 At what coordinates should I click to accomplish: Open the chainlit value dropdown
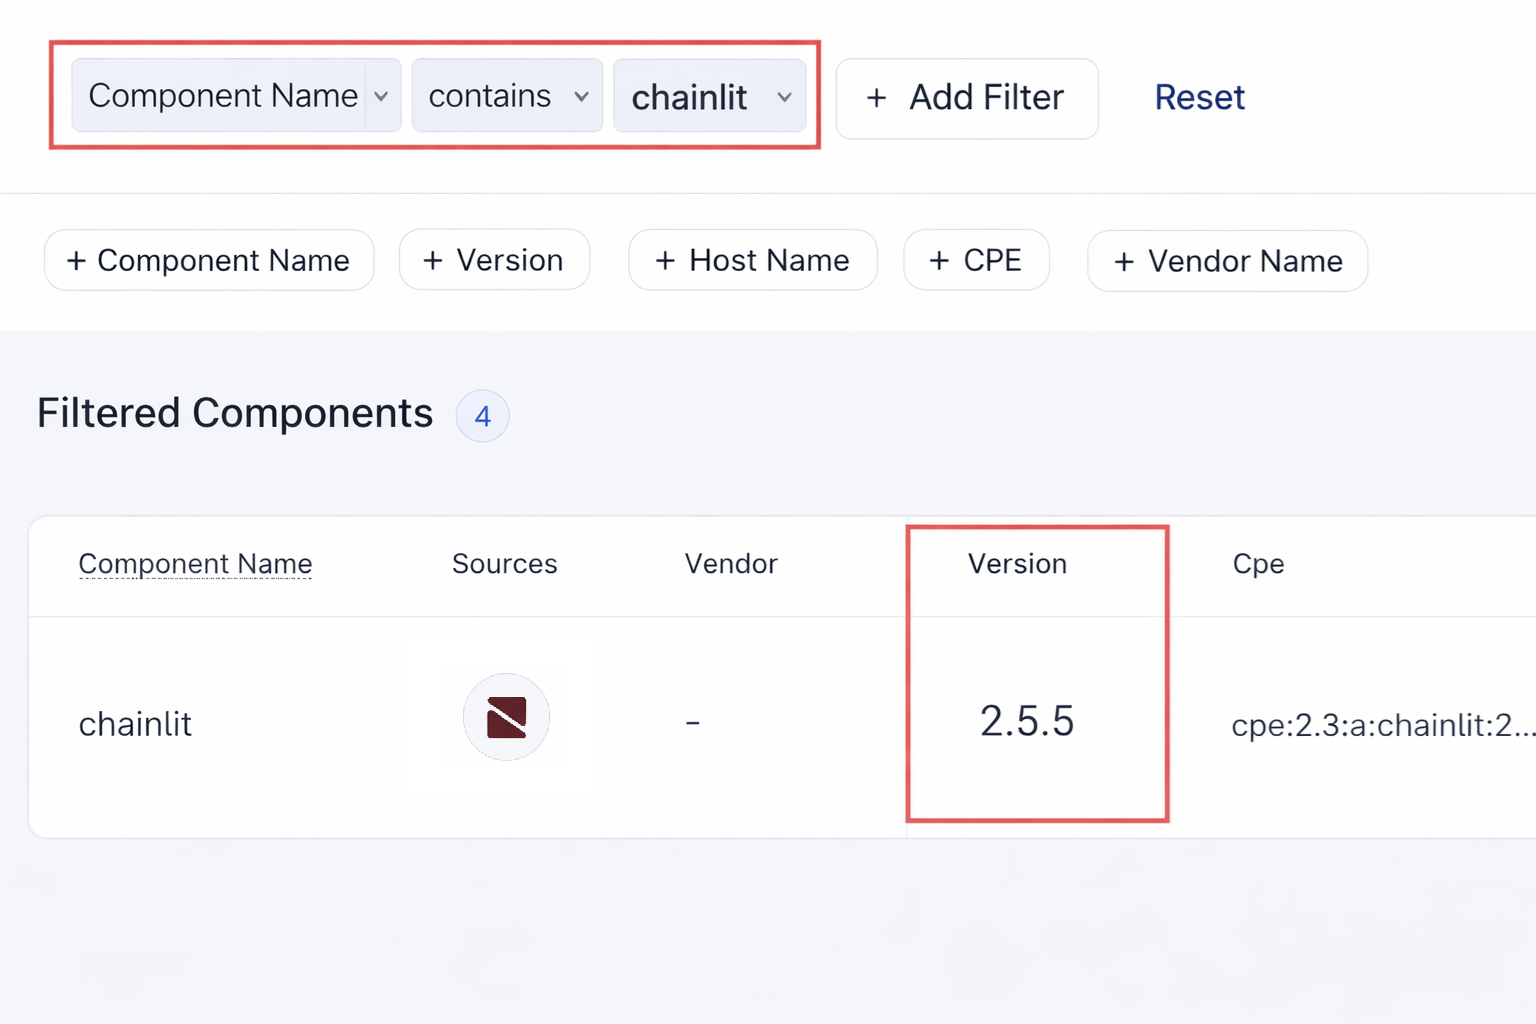coord(710,96)
